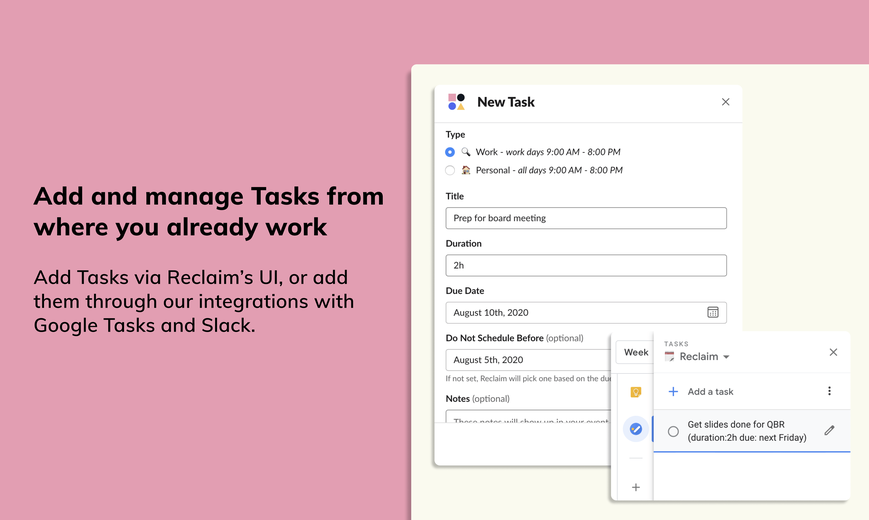Click the Duration field showing 2h
Viewport: 869px width, 520px height.
[586, 266]
